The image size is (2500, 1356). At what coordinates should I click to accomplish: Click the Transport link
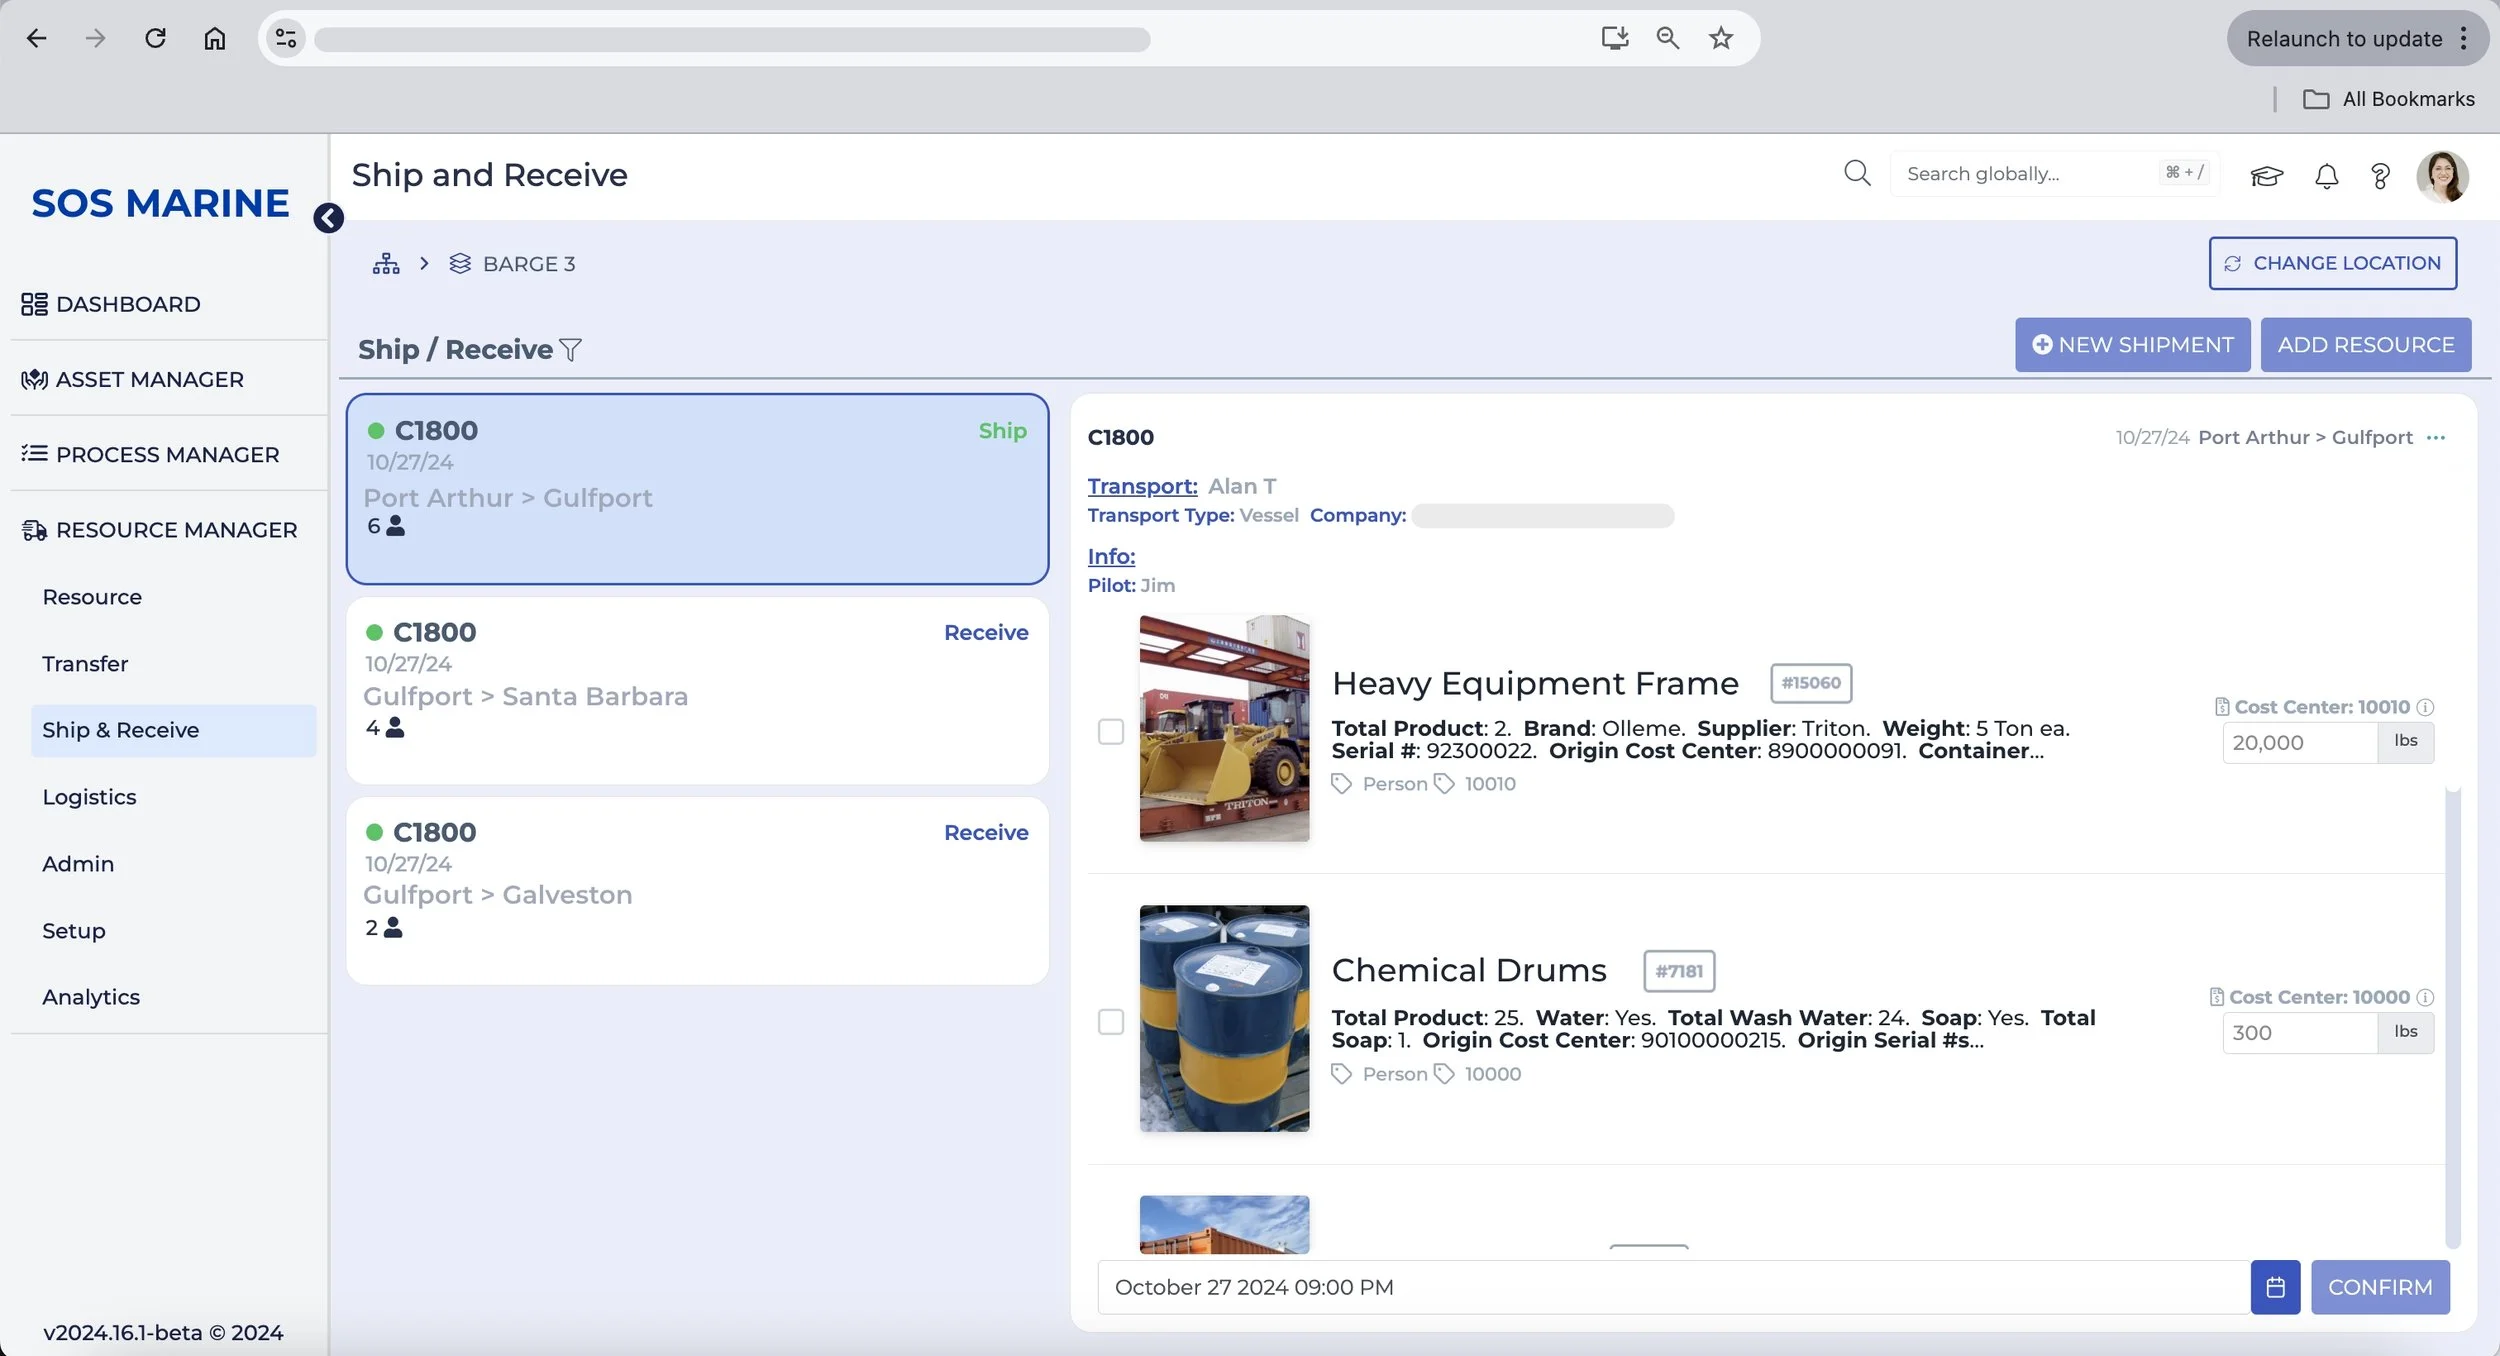tap(1142, 486)
